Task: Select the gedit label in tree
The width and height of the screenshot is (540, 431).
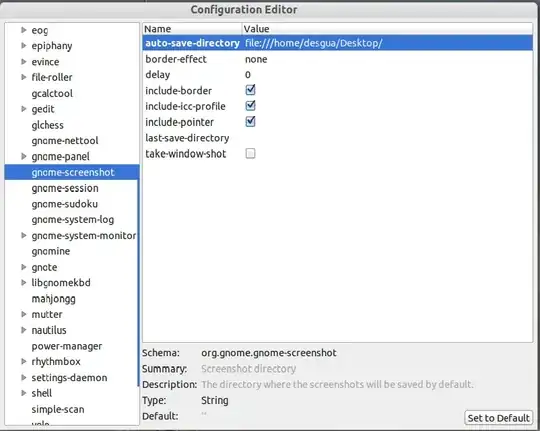Action: pyautogui.click(x=43, y=109)
